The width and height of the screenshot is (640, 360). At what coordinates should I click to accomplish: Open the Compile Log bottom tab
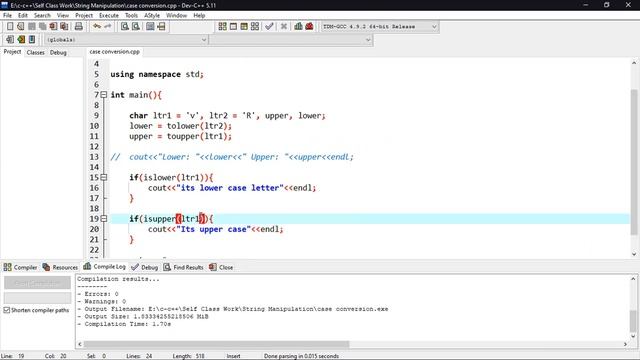(x=104, y=267)
